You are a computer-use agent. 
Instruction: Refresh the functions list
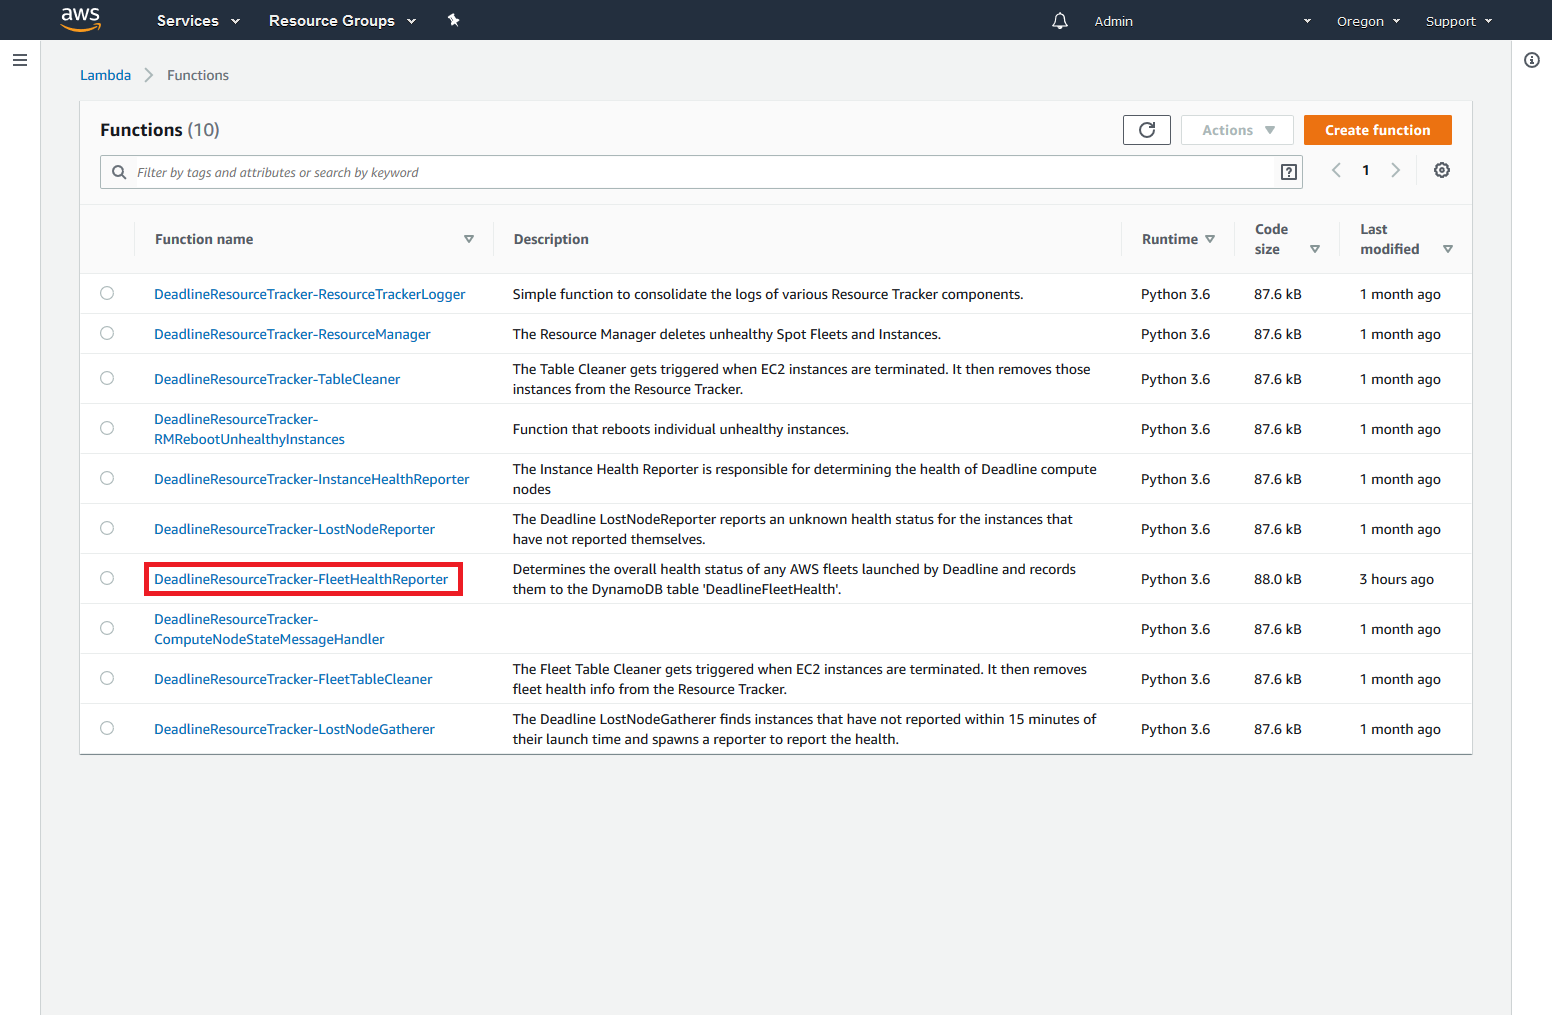(1147, 130)
